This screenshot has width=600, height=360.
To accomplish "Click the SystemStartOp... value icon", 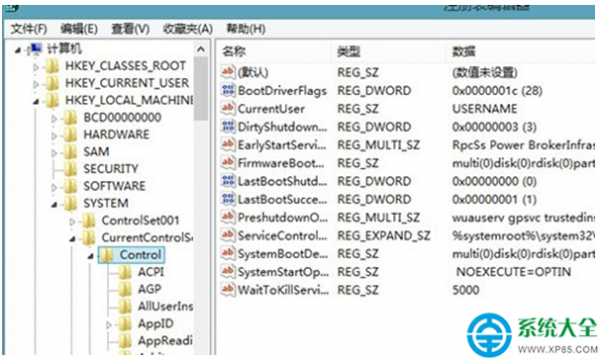I will (228, 271).
